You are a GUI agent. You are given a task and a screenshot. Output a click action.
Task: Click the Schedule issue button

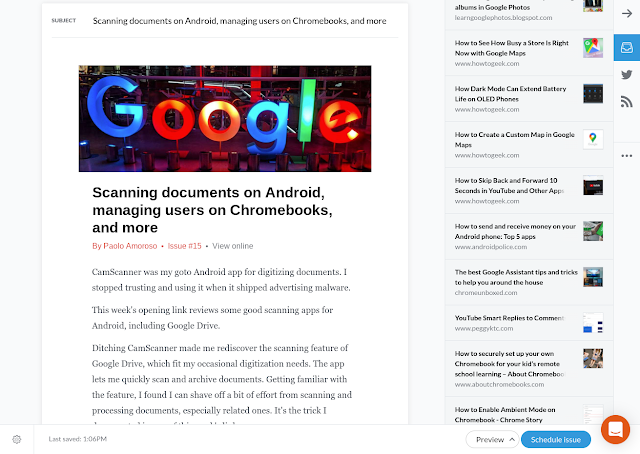point(556,439)
